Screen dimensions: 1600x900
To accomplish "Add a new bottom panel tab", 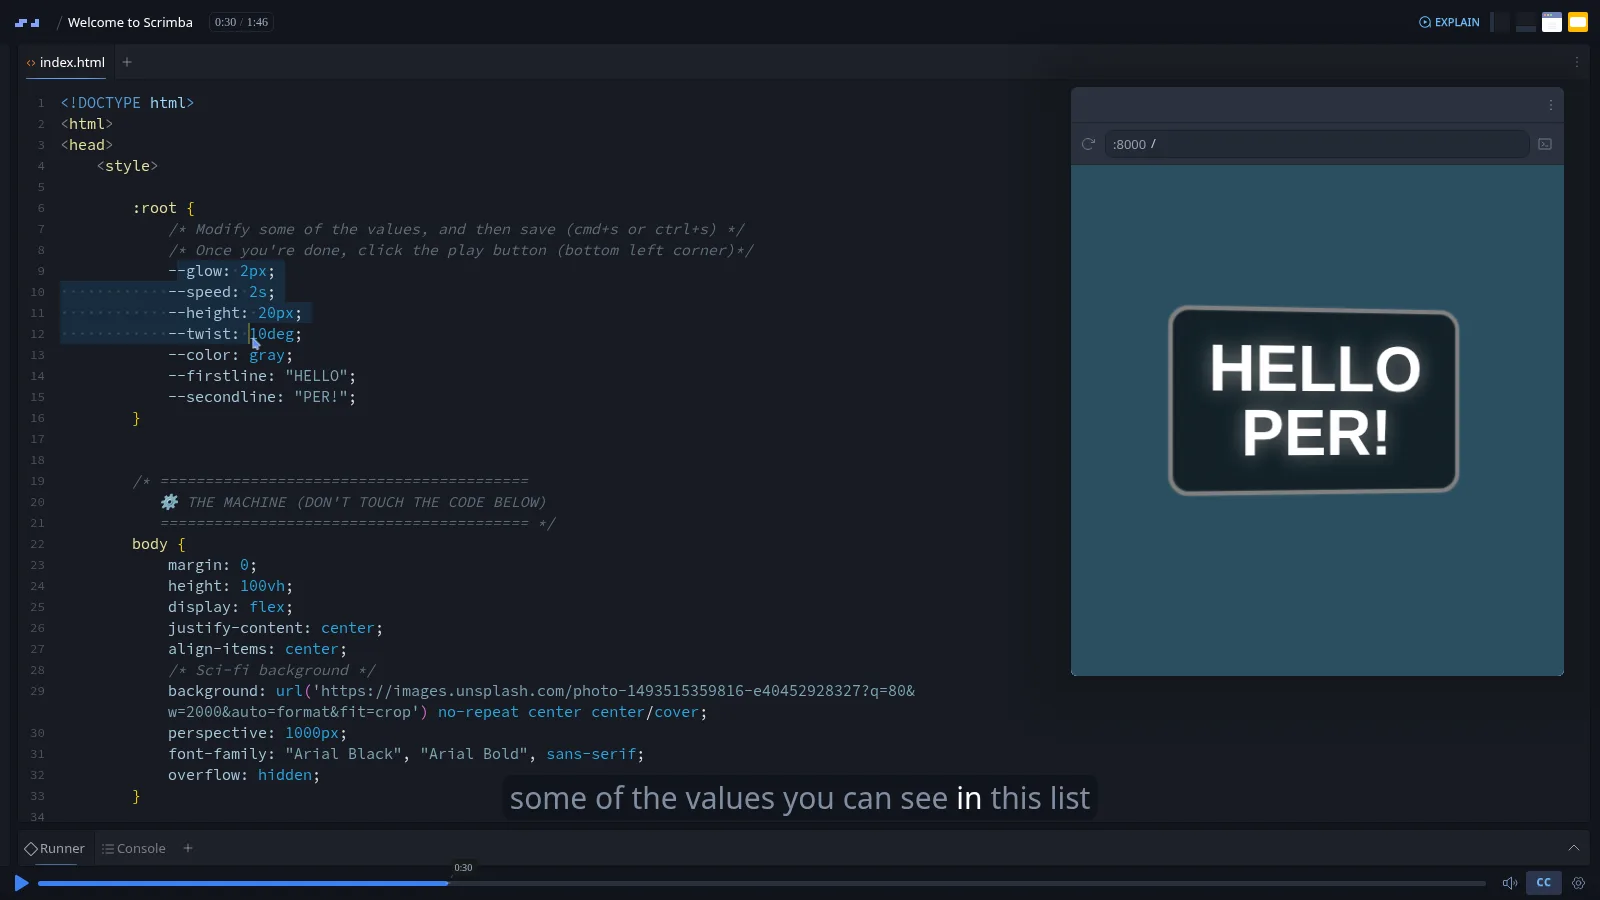I will point(188,848).
